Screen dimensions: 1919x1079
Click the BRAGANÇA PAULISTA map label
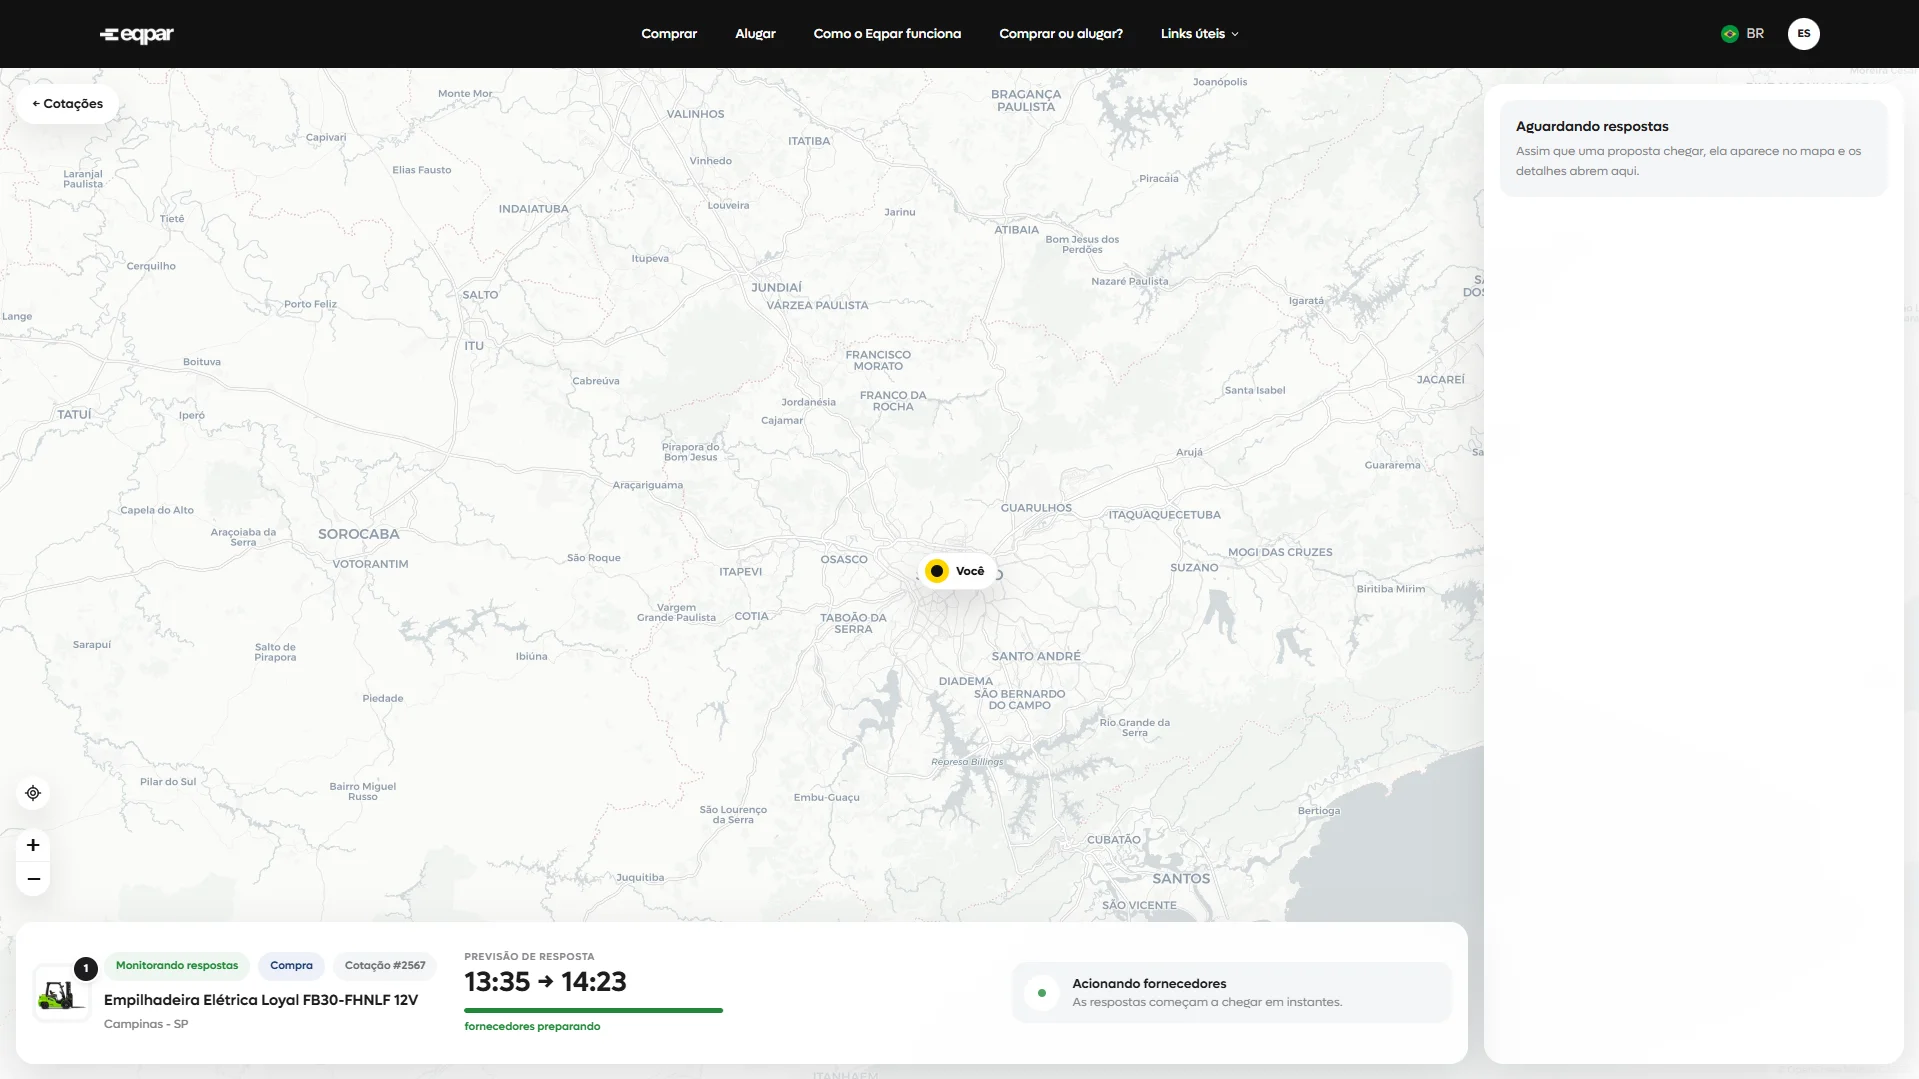[1026, 100]
